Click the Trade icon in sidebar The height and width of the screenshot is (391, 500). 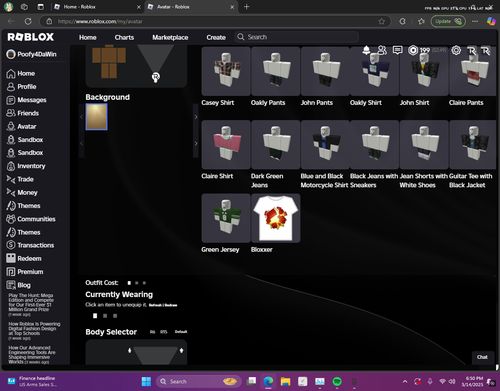(x=11, y=179)
